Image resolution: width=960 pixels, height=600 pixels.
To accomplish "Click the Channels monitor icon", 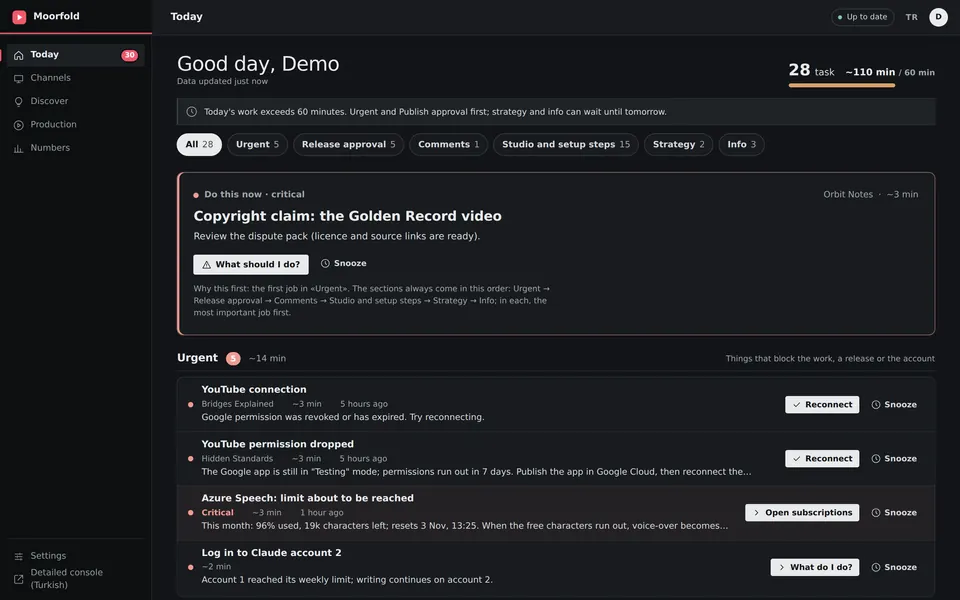I will pos(18,78).
